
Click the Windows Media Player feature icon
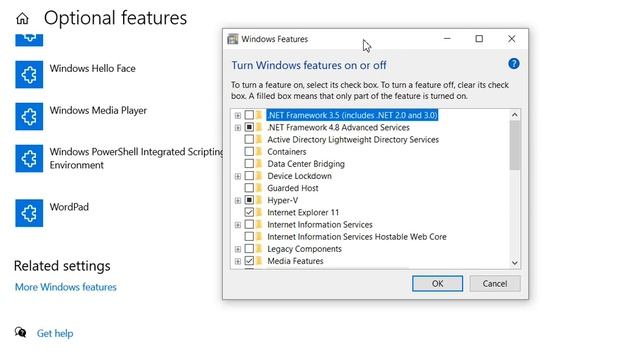coord(29,117)
